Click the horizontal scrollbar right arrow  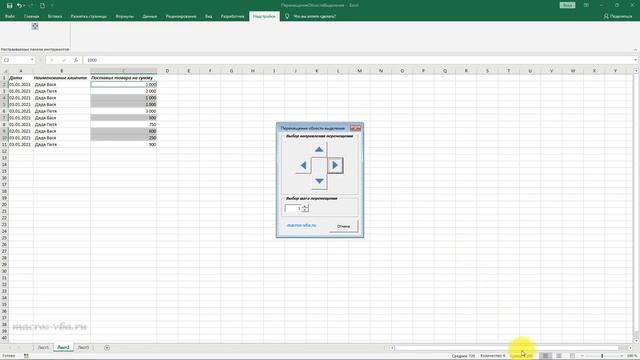tap(631, 348)
